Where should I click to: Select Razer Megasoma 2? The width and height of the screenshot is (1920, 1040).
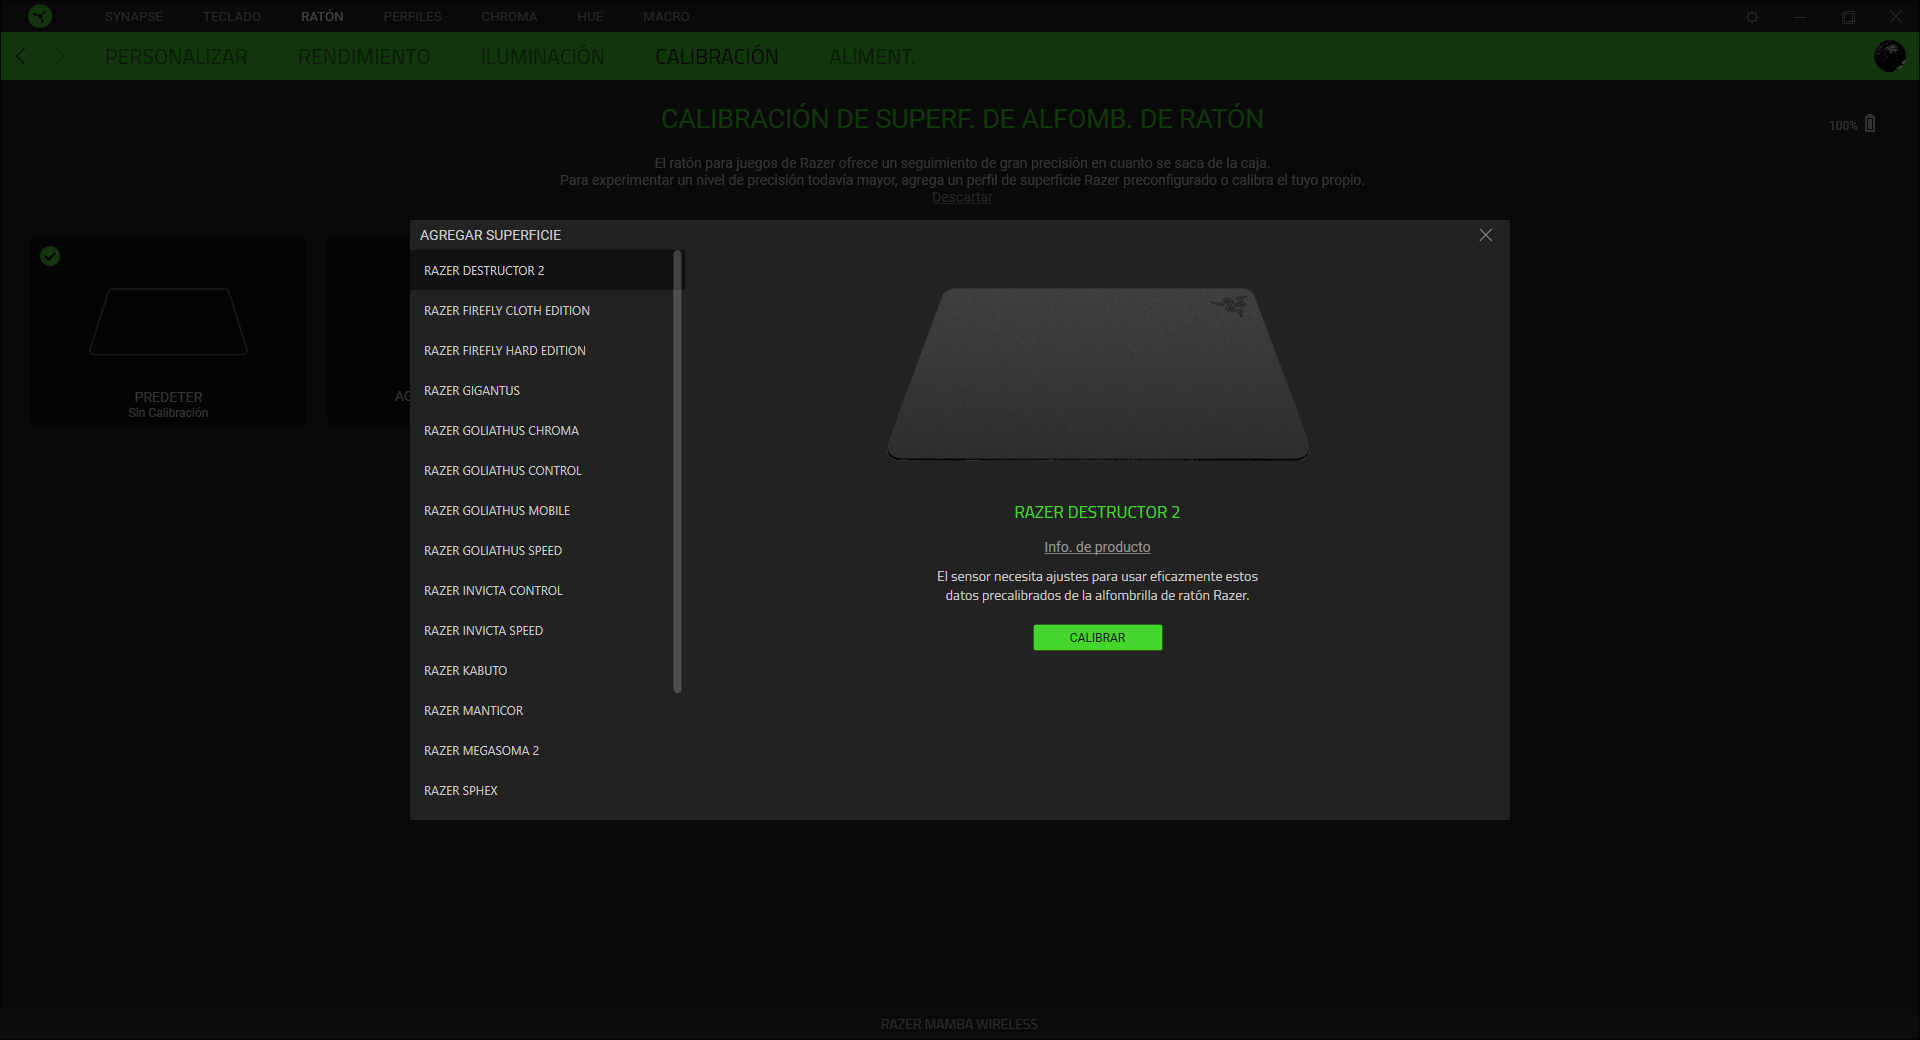pyautogui.click(x=542, y=751)
